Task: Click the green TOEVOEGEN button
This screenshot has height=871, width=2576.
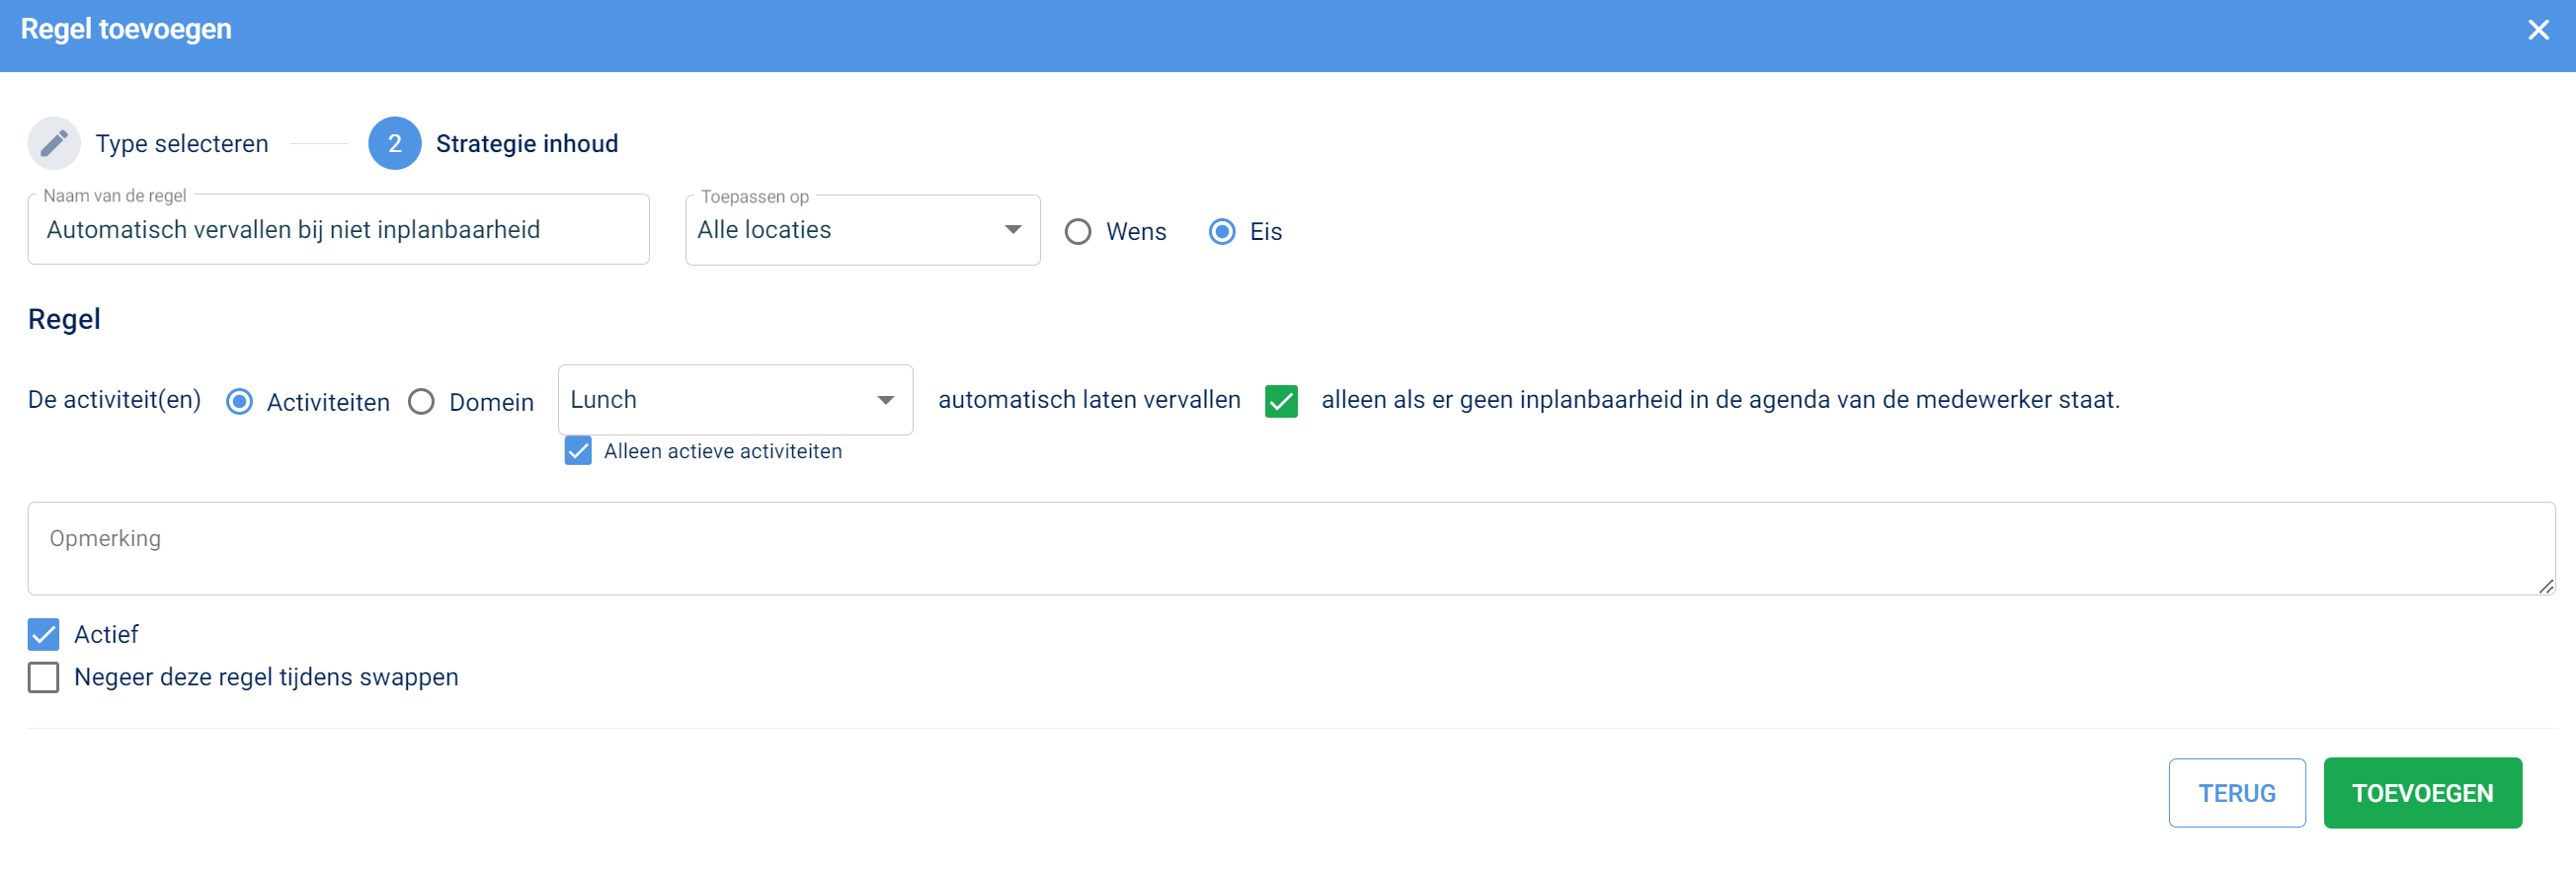Action: point(2421,792)
